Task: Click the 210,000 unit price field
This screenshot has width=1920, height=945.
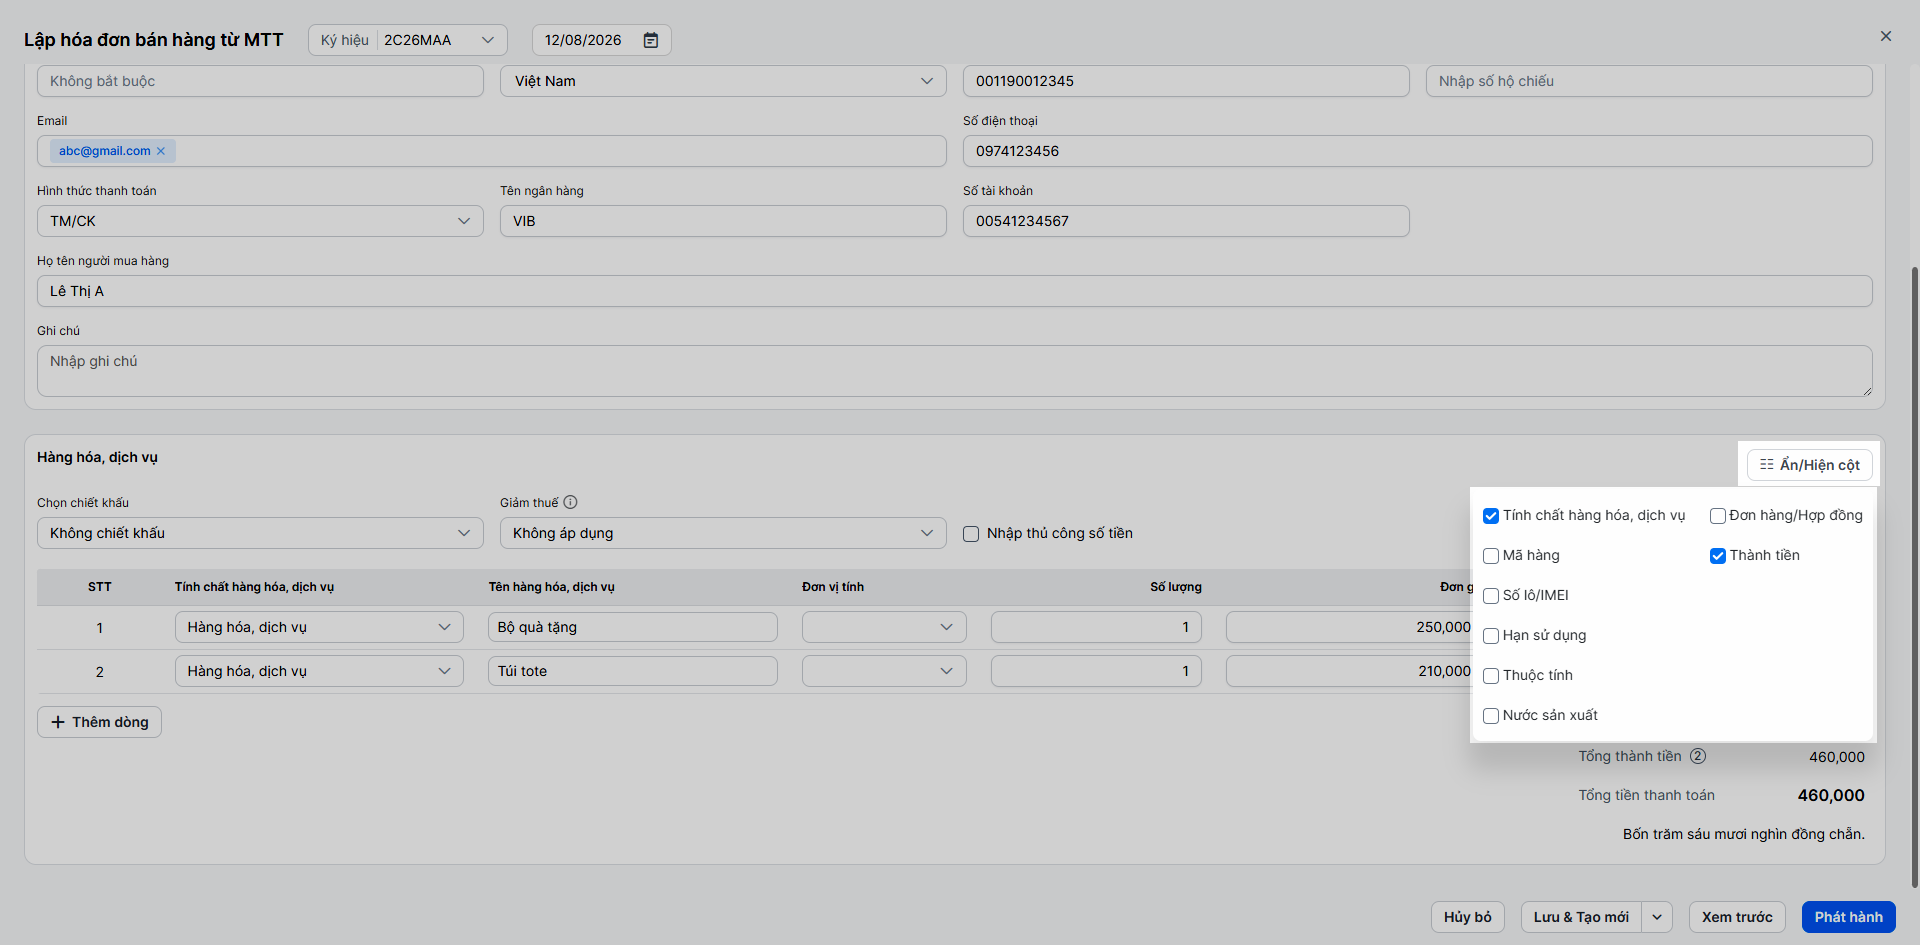Action: (x=1349, y=671)
